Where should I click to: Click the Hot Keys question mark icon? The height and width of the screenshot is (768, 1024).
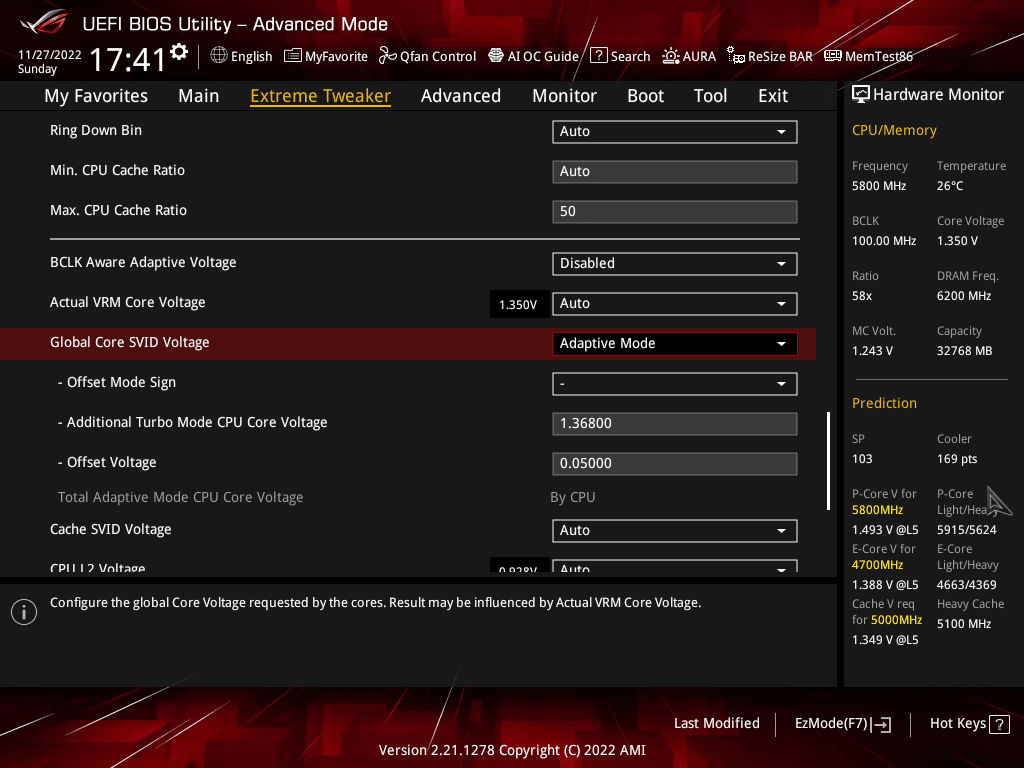999,724
